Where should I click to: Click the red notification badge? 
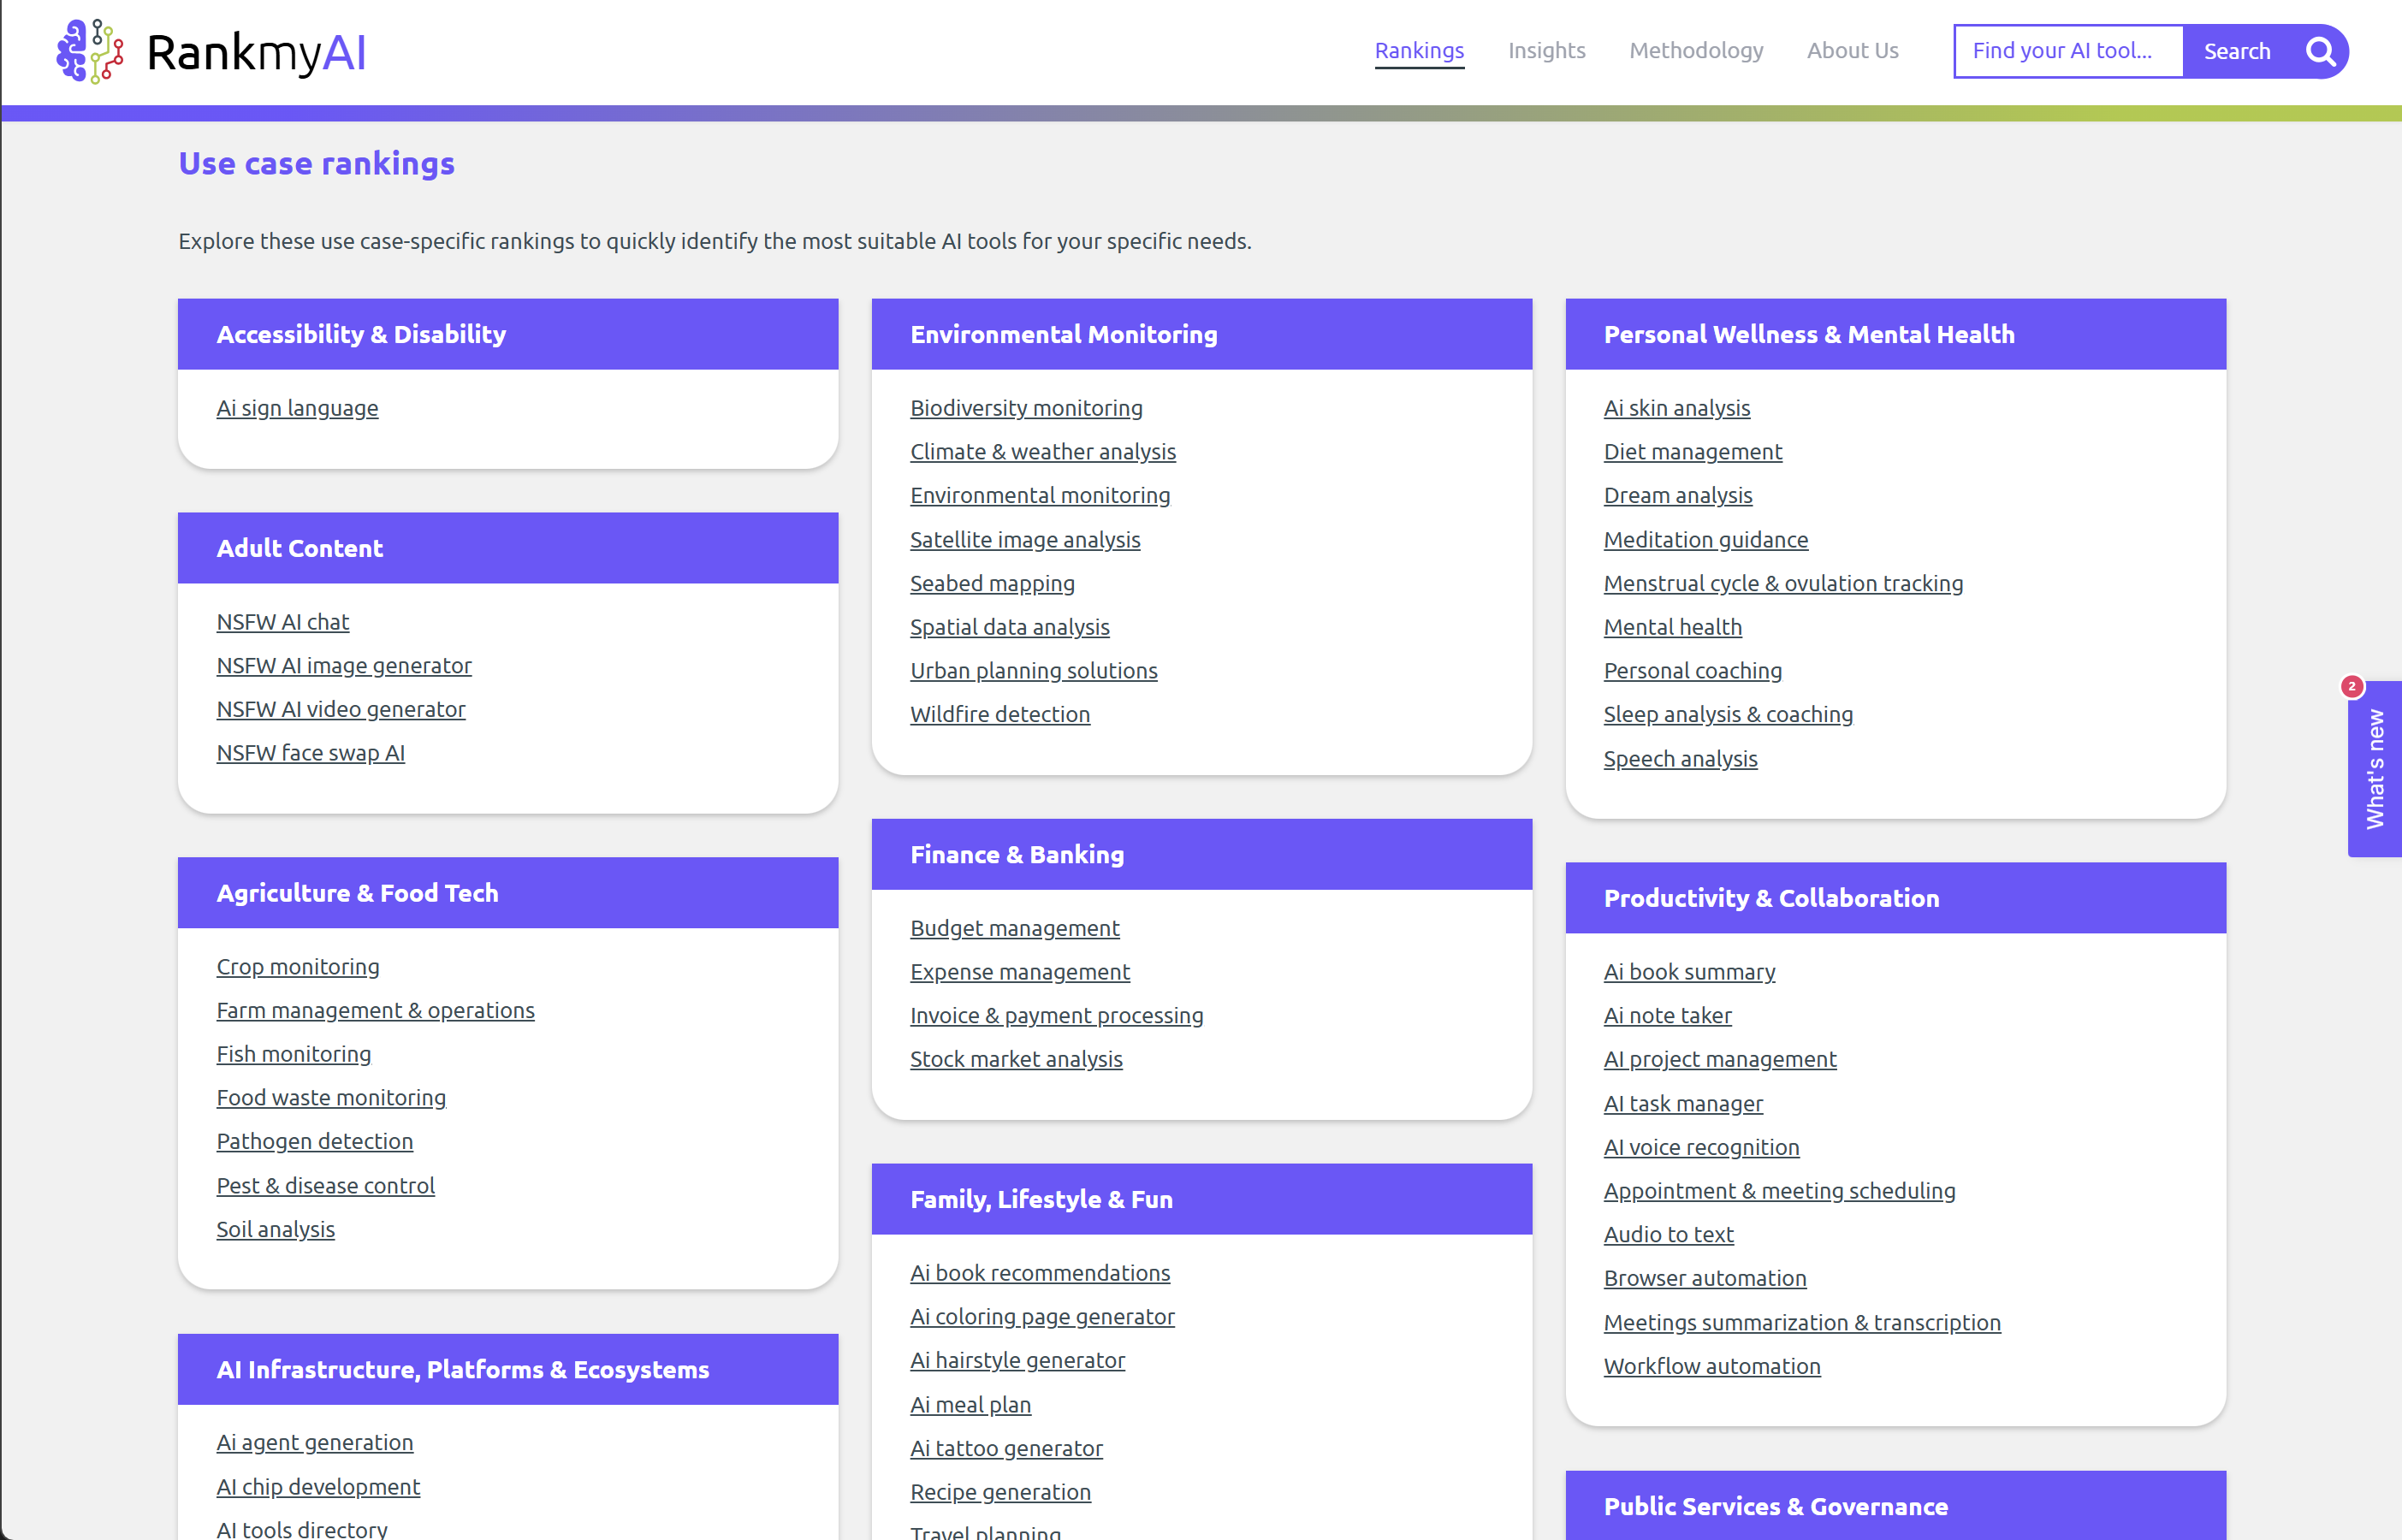[x=2351, y=686]
